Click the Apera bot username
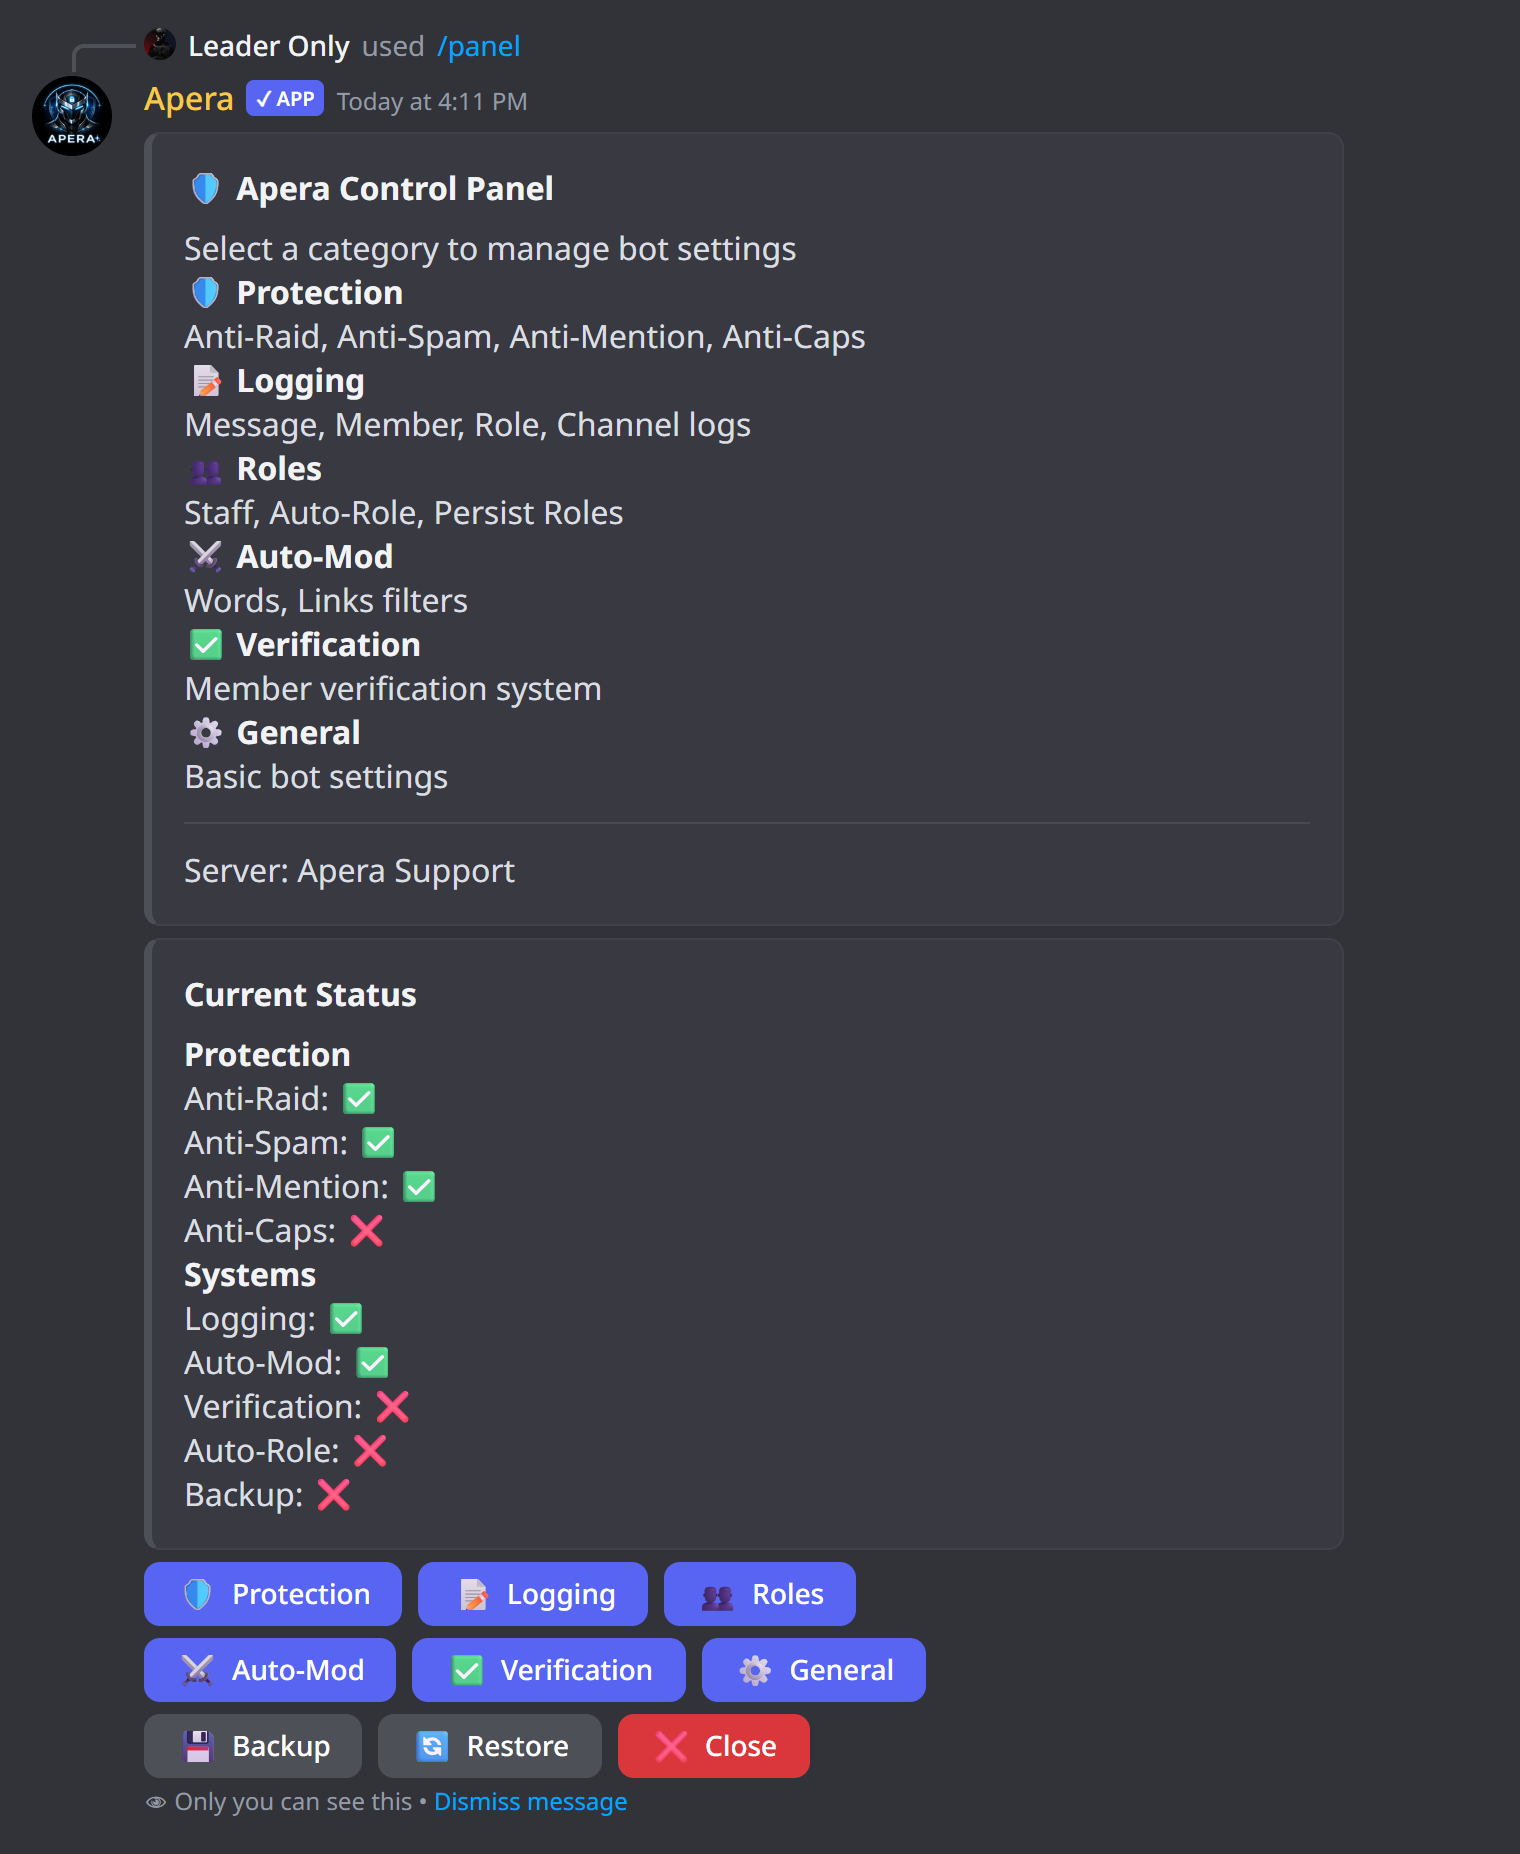The width and height of the screenshot is (1520, 1854). (x=188, y=99)
